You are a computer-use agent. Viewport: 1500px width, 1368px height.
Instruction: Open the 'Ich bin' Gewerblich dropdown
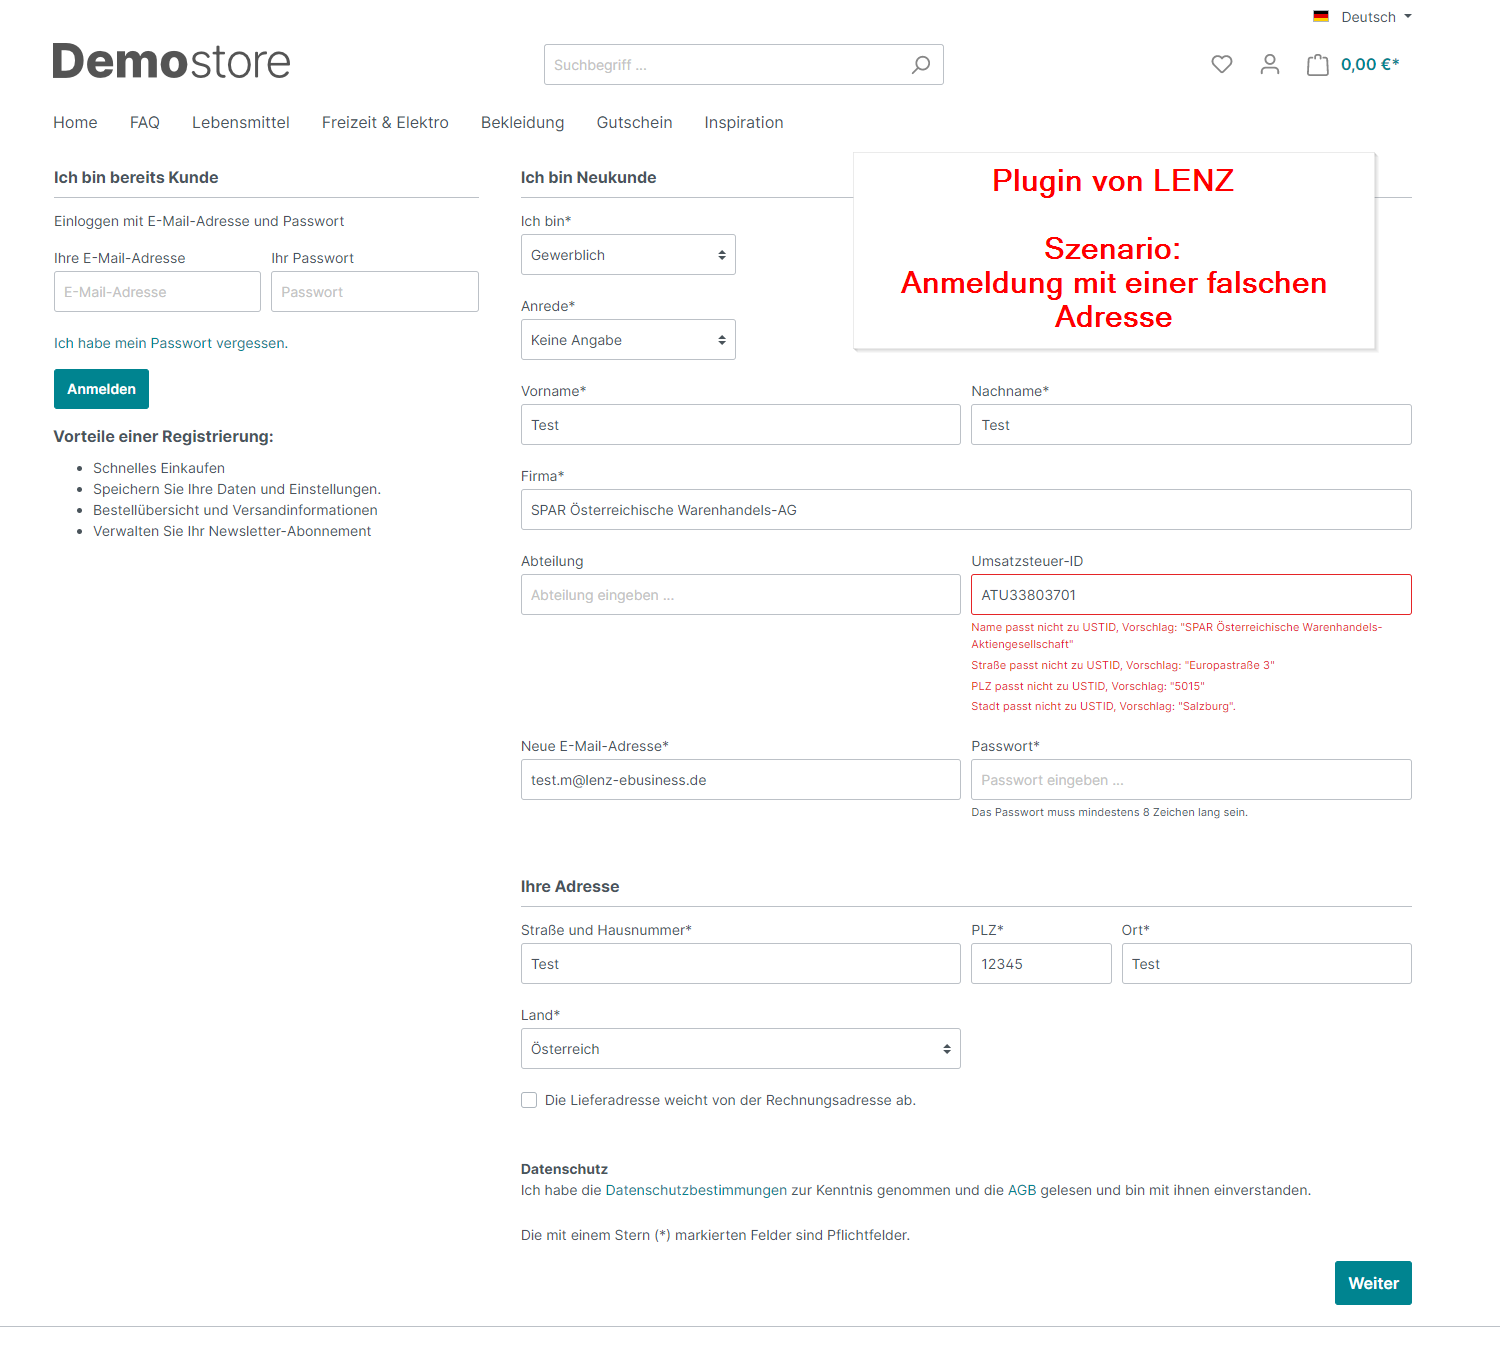click(x=628, y=255)
